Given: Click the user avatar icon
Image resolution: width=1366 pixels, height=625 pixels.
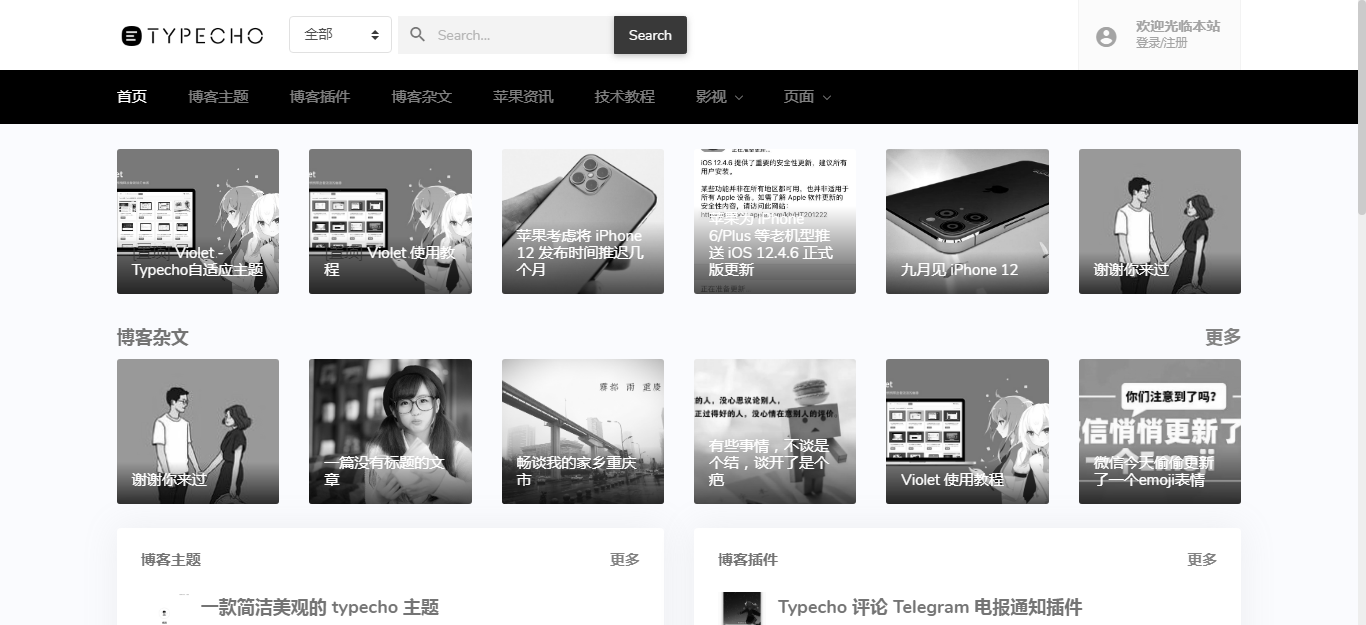Looking at the screenshot, I should tap(1106, 37).
